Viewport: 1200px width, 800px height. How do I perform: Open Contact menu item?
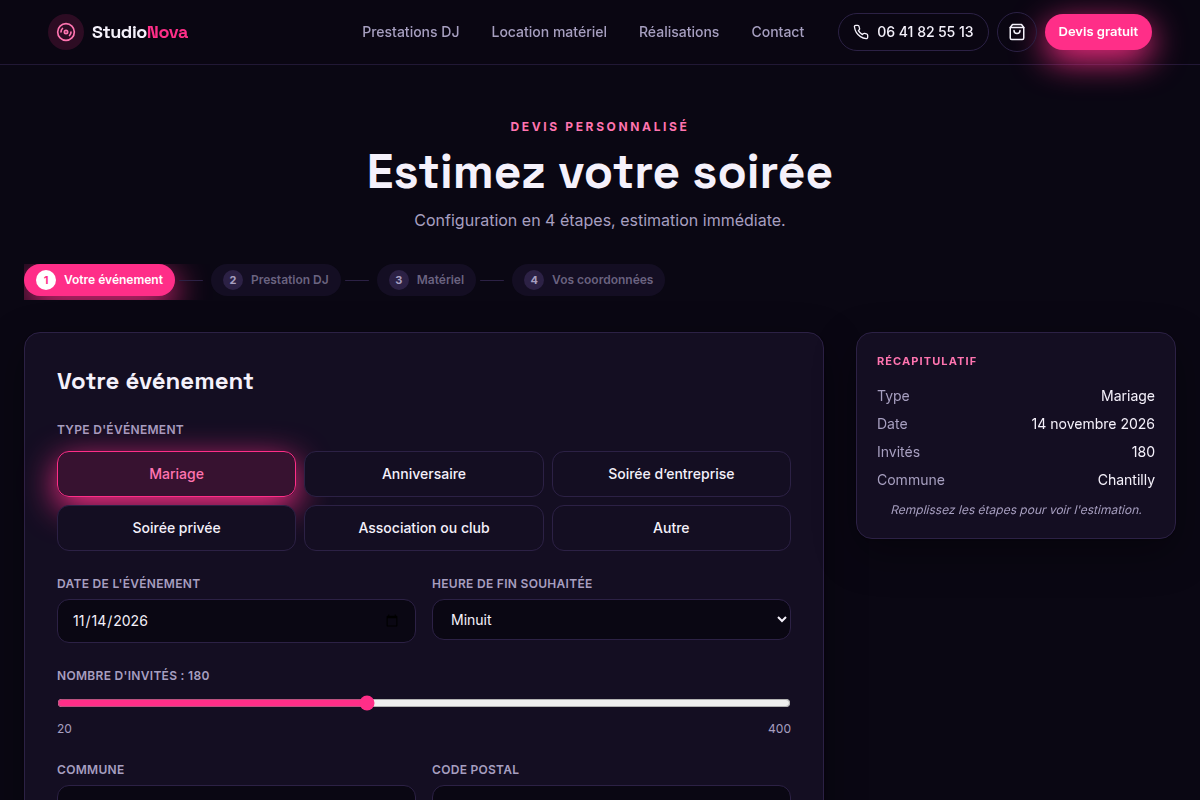tap(778, 32)
